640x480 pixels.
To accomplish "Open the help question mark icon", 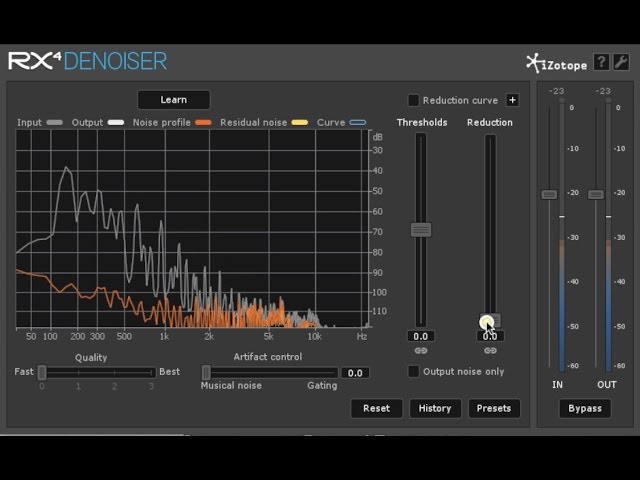I will coord(601,62).
